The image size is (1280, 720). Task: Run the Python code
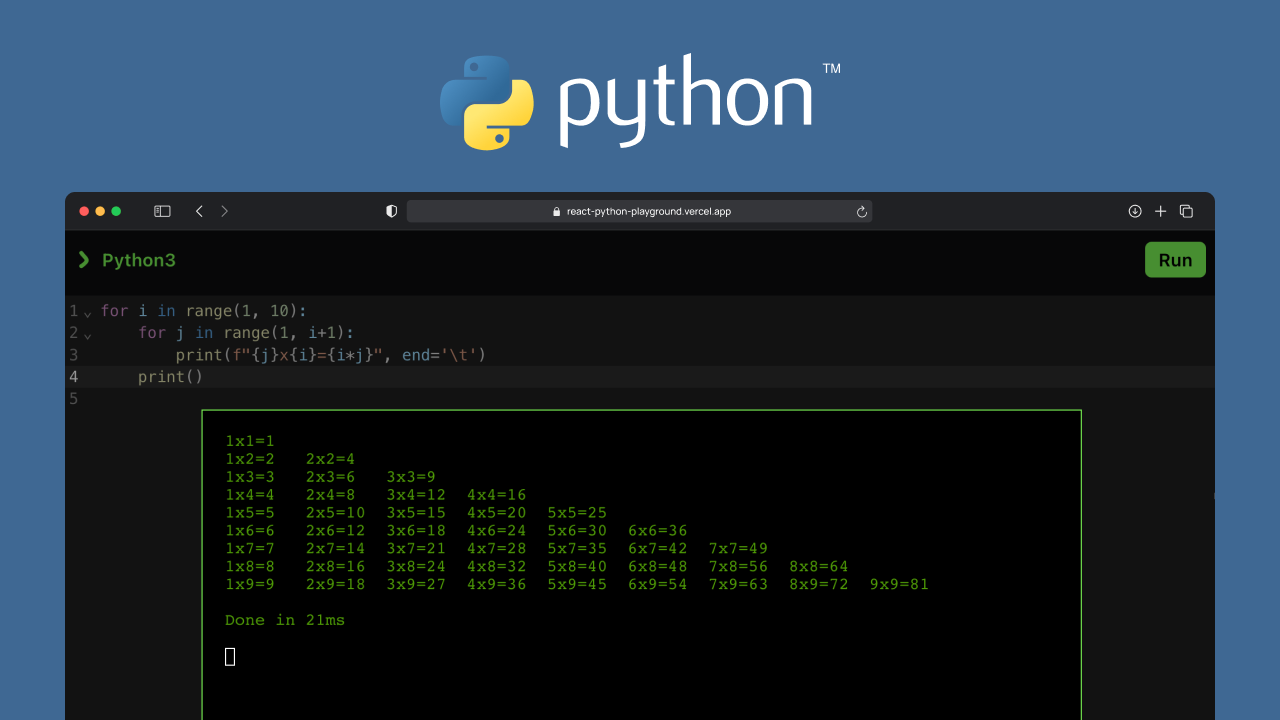pyautogui.click(x=1174, y=260)
